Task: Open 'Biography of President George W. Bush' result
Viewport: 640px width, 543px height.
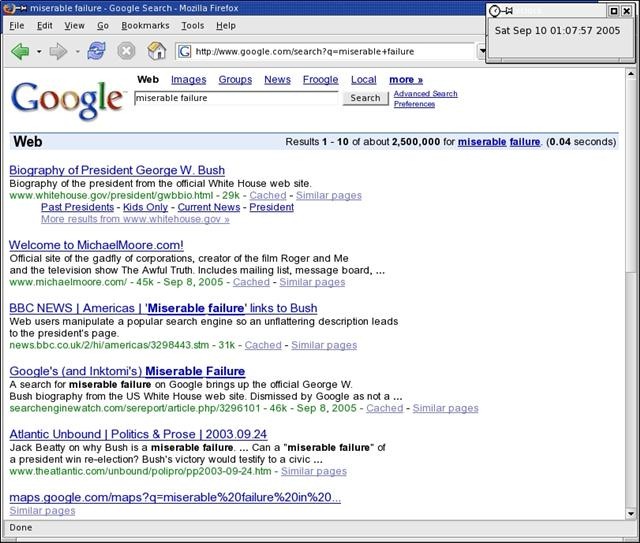Action: tap(117, 169)
